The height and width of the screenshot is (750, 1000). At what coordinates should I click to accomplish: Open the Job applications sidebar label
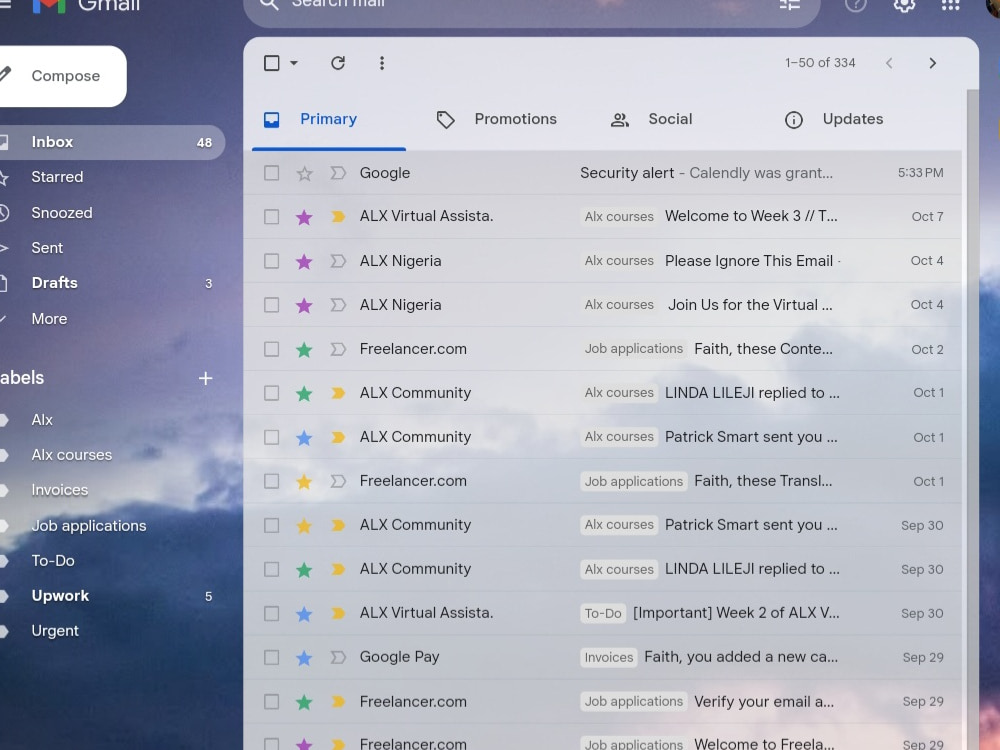(89, 526)
